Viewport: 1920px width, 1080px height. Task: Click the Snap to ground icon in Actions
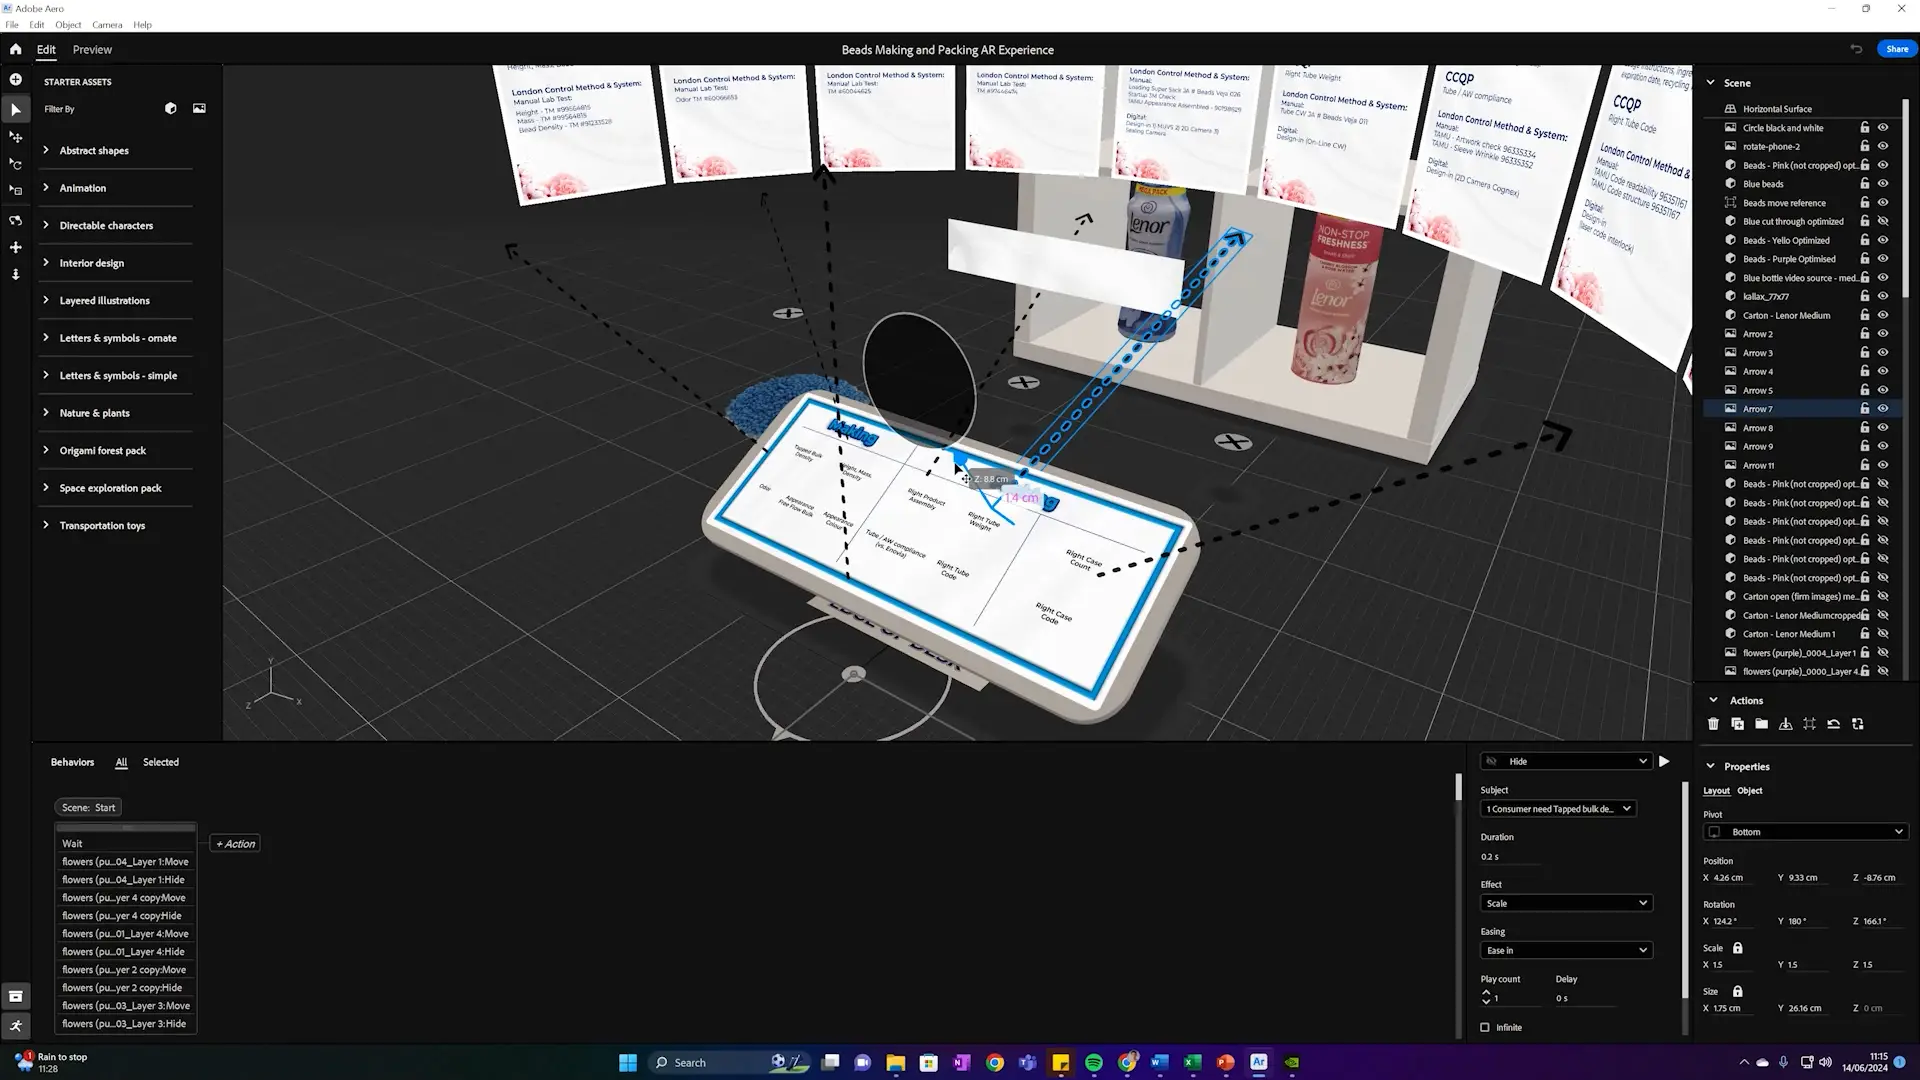(1785, 724)
